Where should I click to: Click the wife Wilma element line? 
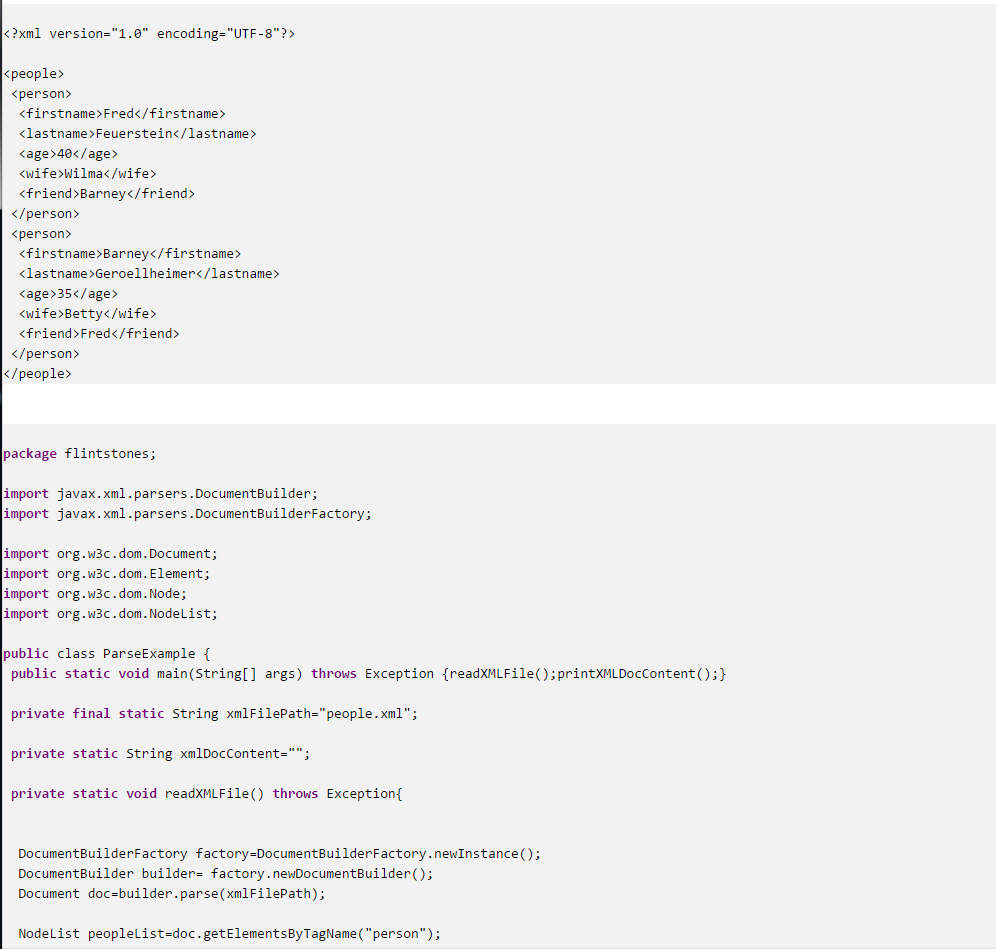(x=87, y=174)
